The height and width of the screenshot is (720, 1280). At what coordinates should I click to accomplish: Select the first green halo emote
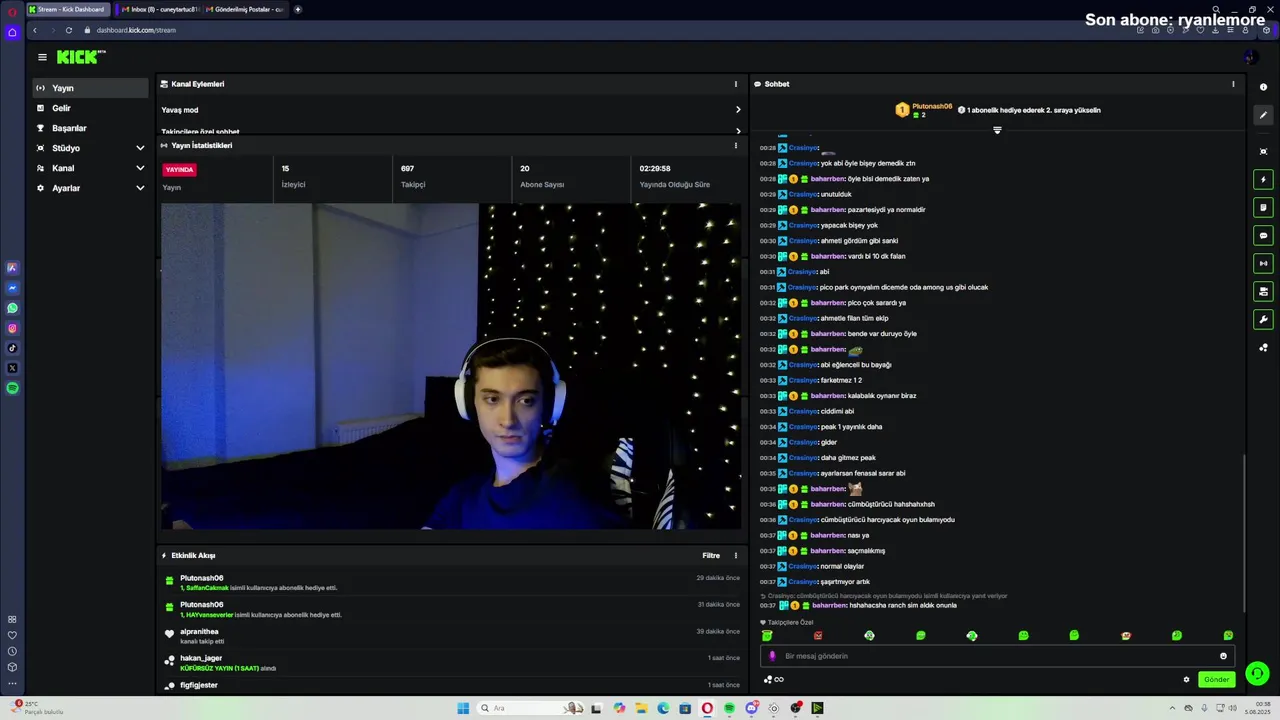[767, 635]
